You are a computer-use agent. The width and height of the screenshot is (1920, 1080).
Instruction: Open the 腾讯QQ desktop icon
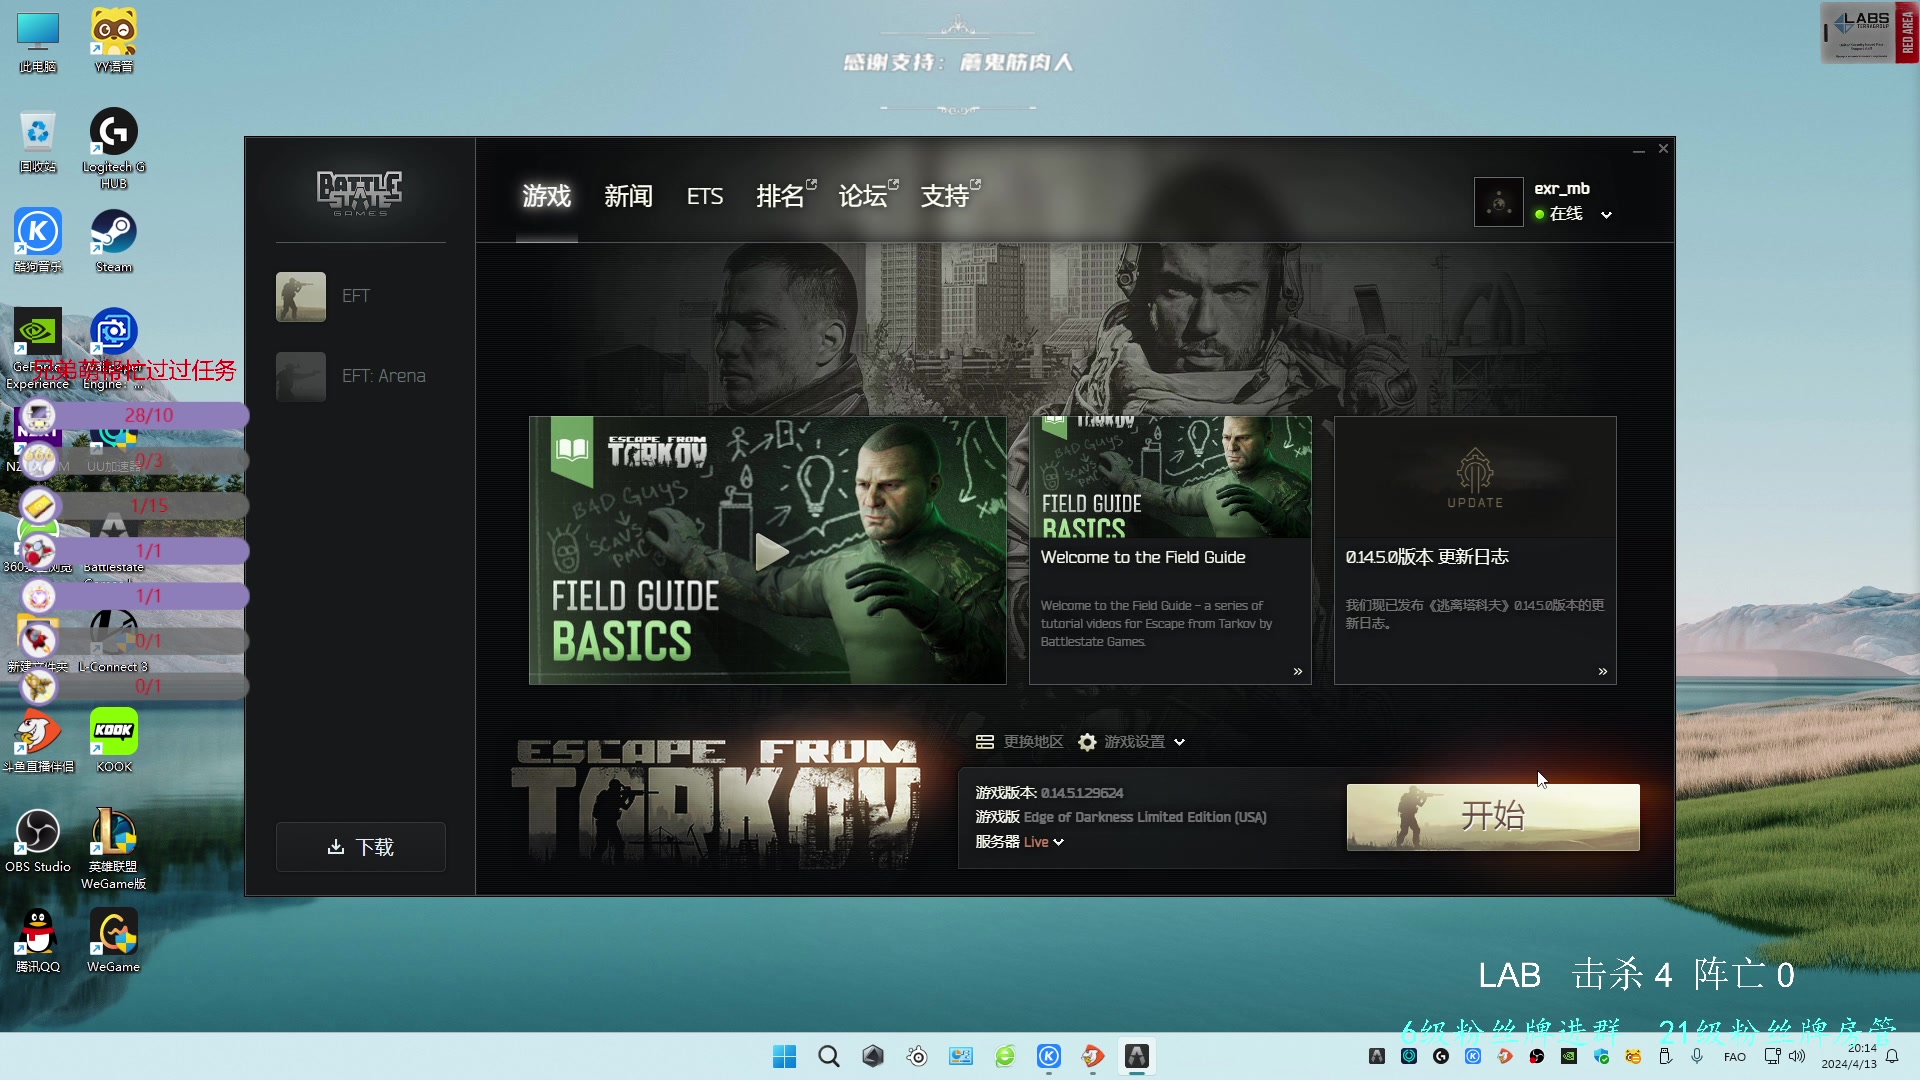click(38, 941)
